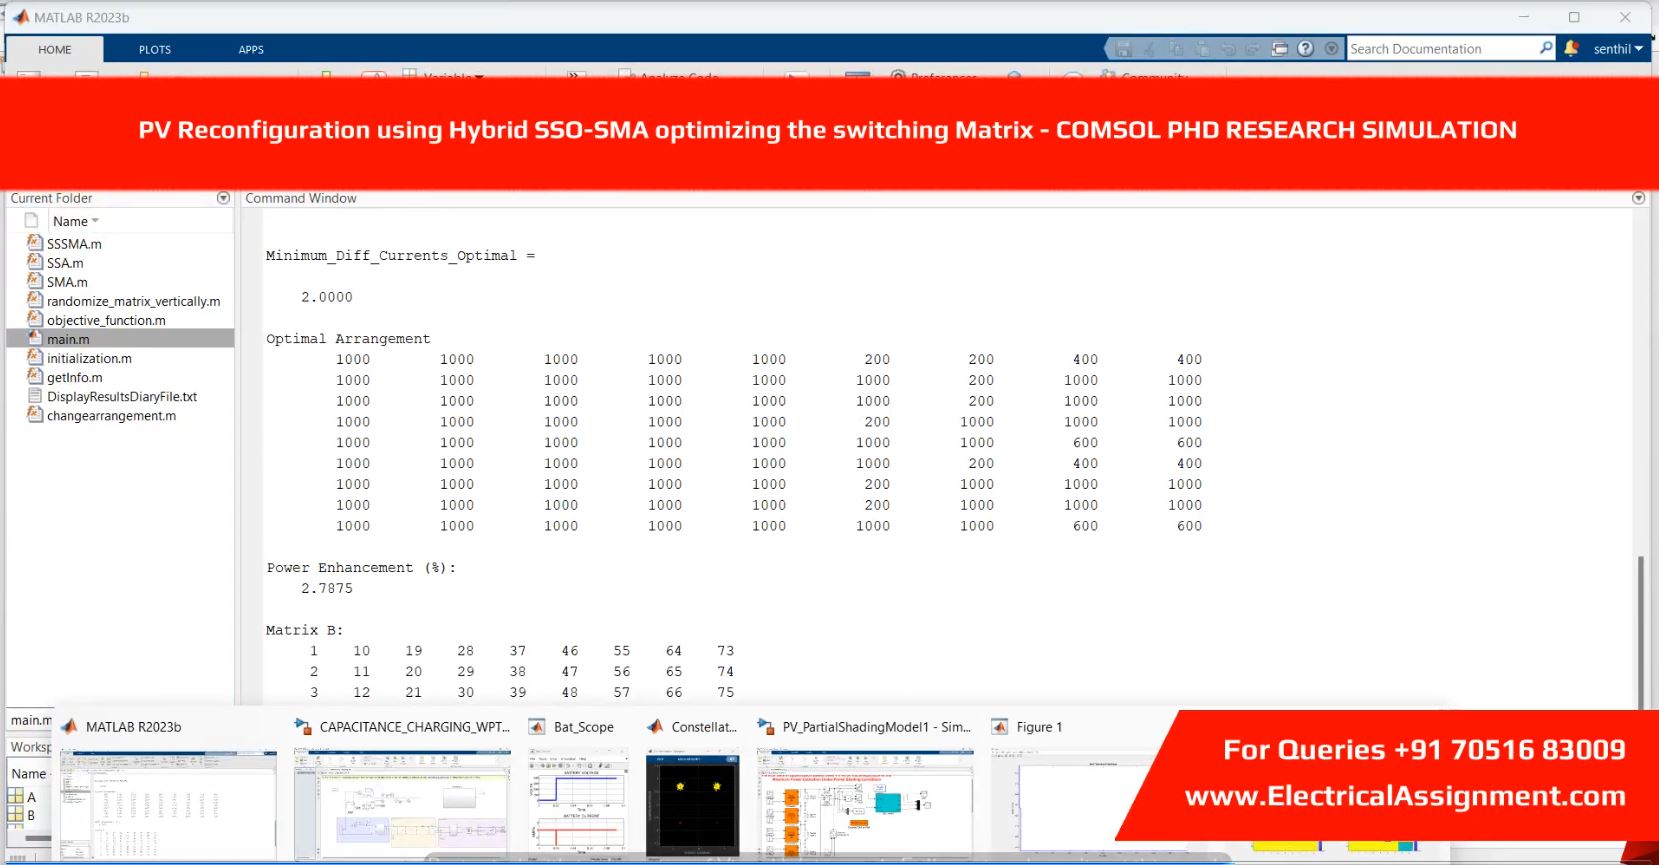Select changearrangement.m file

click(x=111, y=415)
